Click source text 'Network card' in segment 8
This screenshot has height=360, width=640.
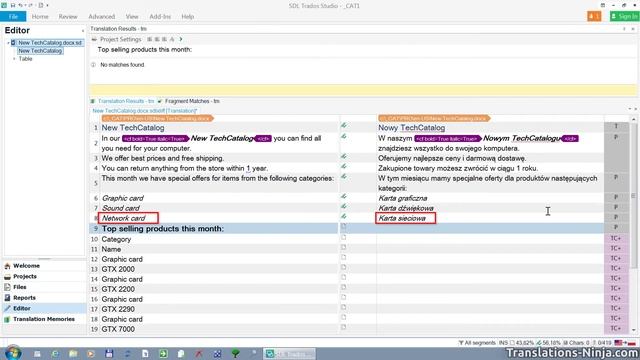[123, 218]
